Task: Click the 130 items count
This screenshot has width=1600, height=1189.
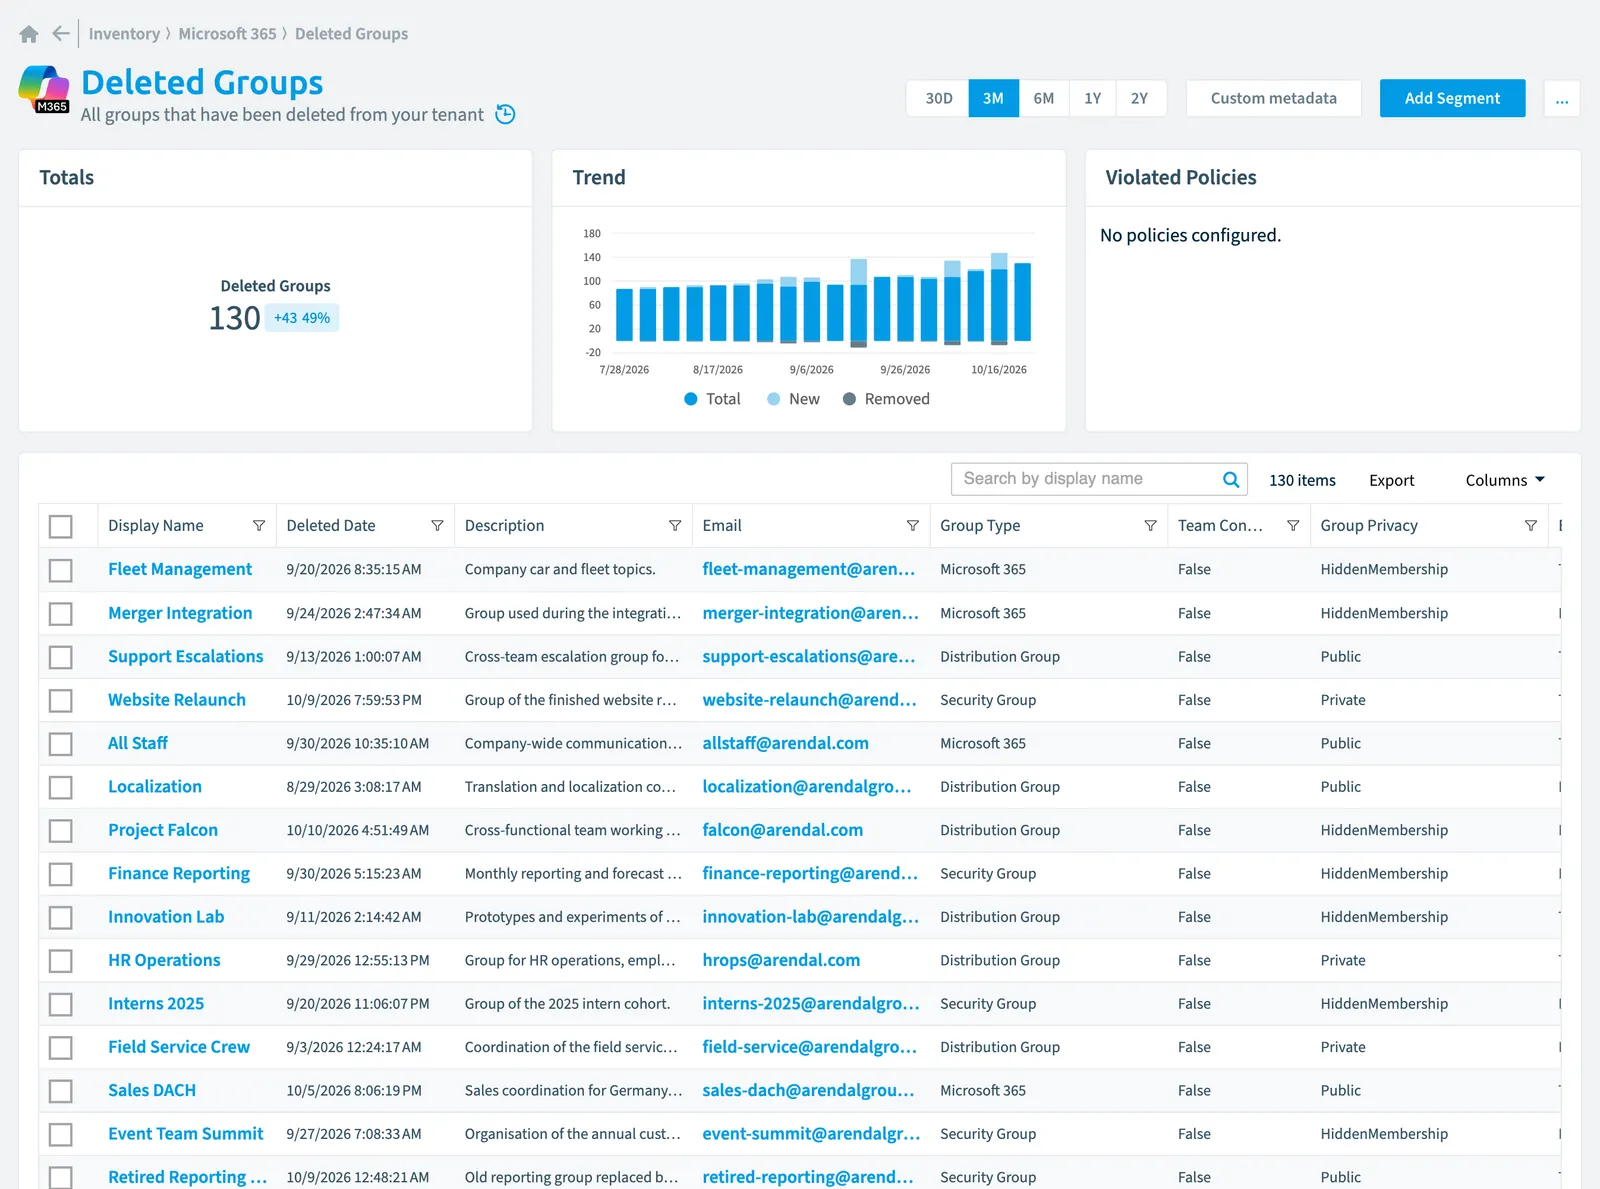Action: click(x=1302, y=481)
